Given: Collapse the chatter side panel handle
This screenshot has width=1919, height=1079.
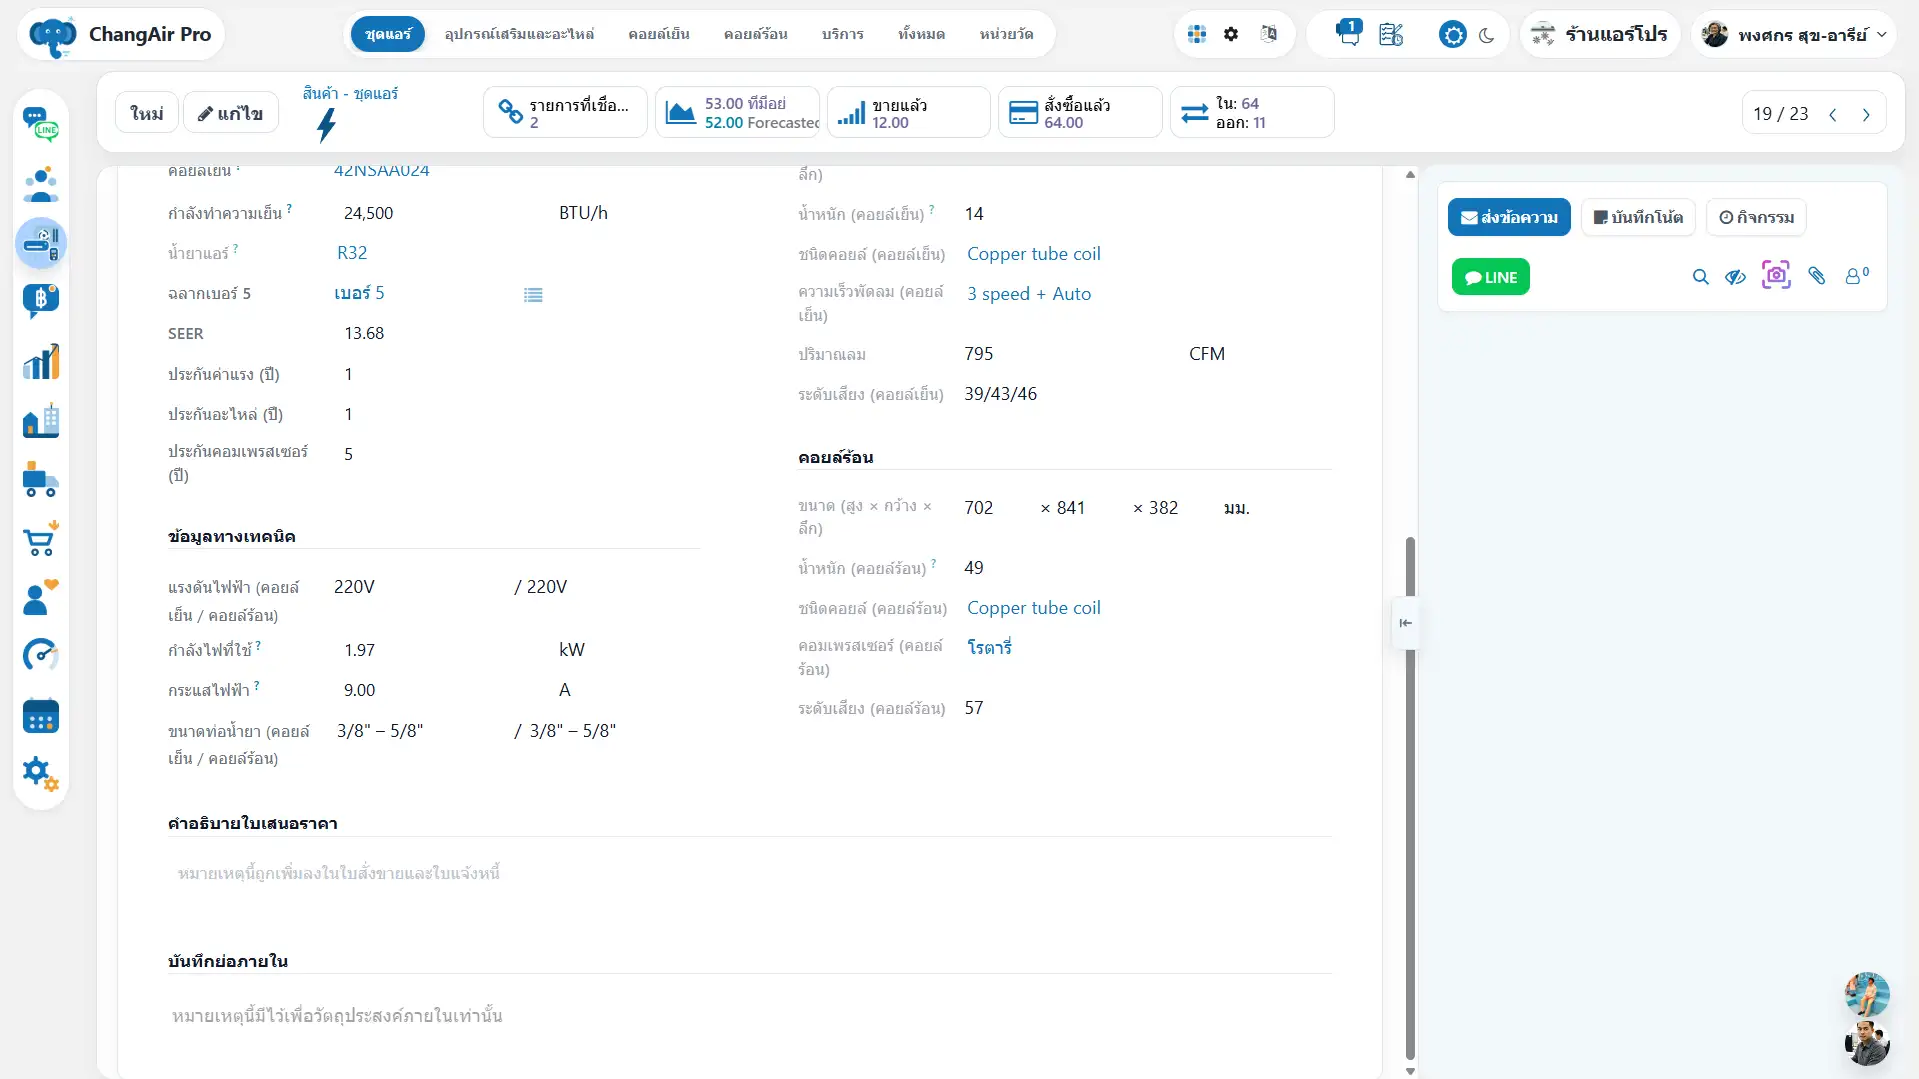Looking at the screenshot, I should click(1405, 623).
